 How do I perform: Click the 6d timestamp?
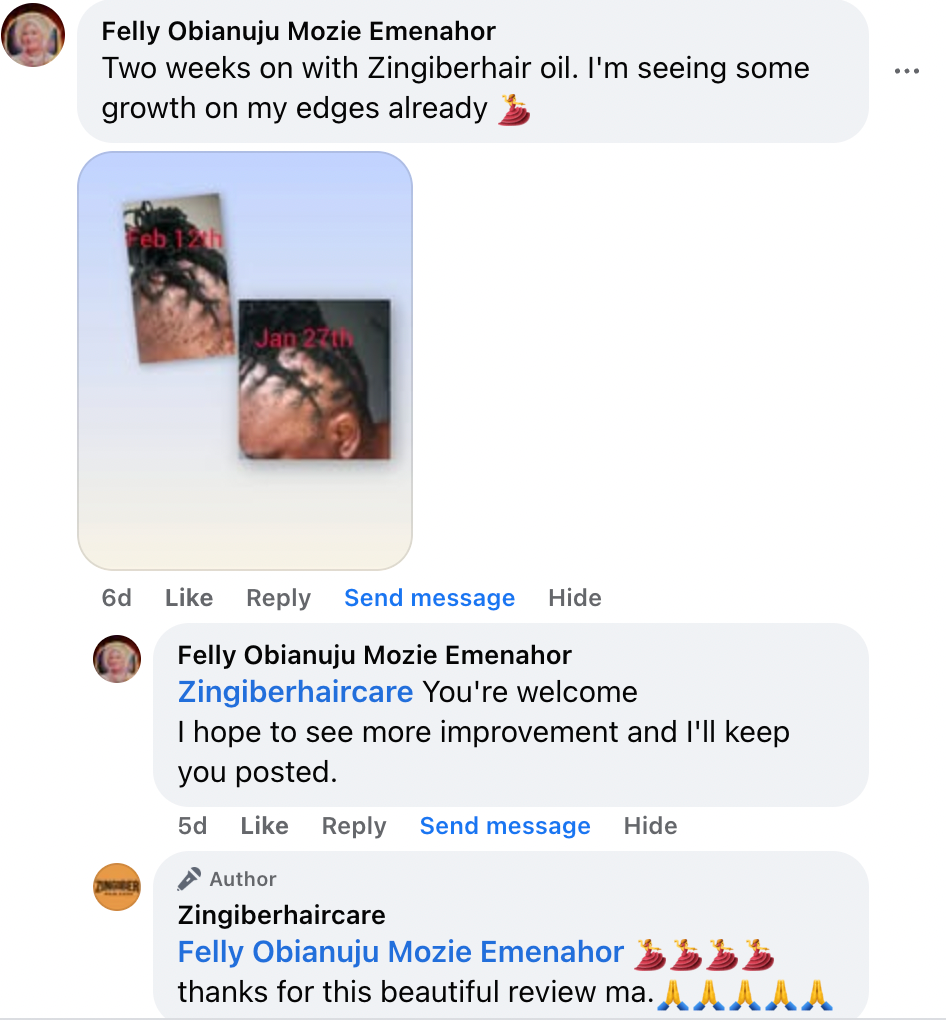(117, 598)
